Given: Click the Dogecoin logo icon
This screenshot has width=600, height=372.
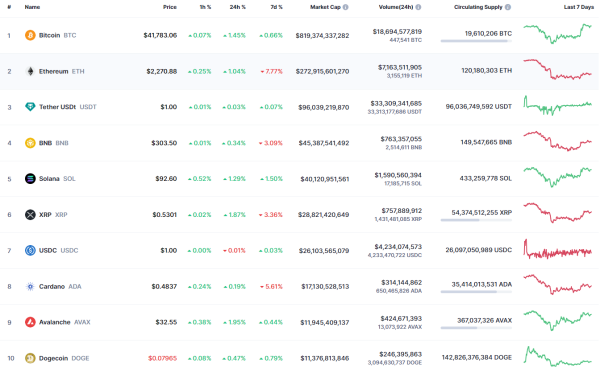Looking at the screenshot, I should point(30,358).
